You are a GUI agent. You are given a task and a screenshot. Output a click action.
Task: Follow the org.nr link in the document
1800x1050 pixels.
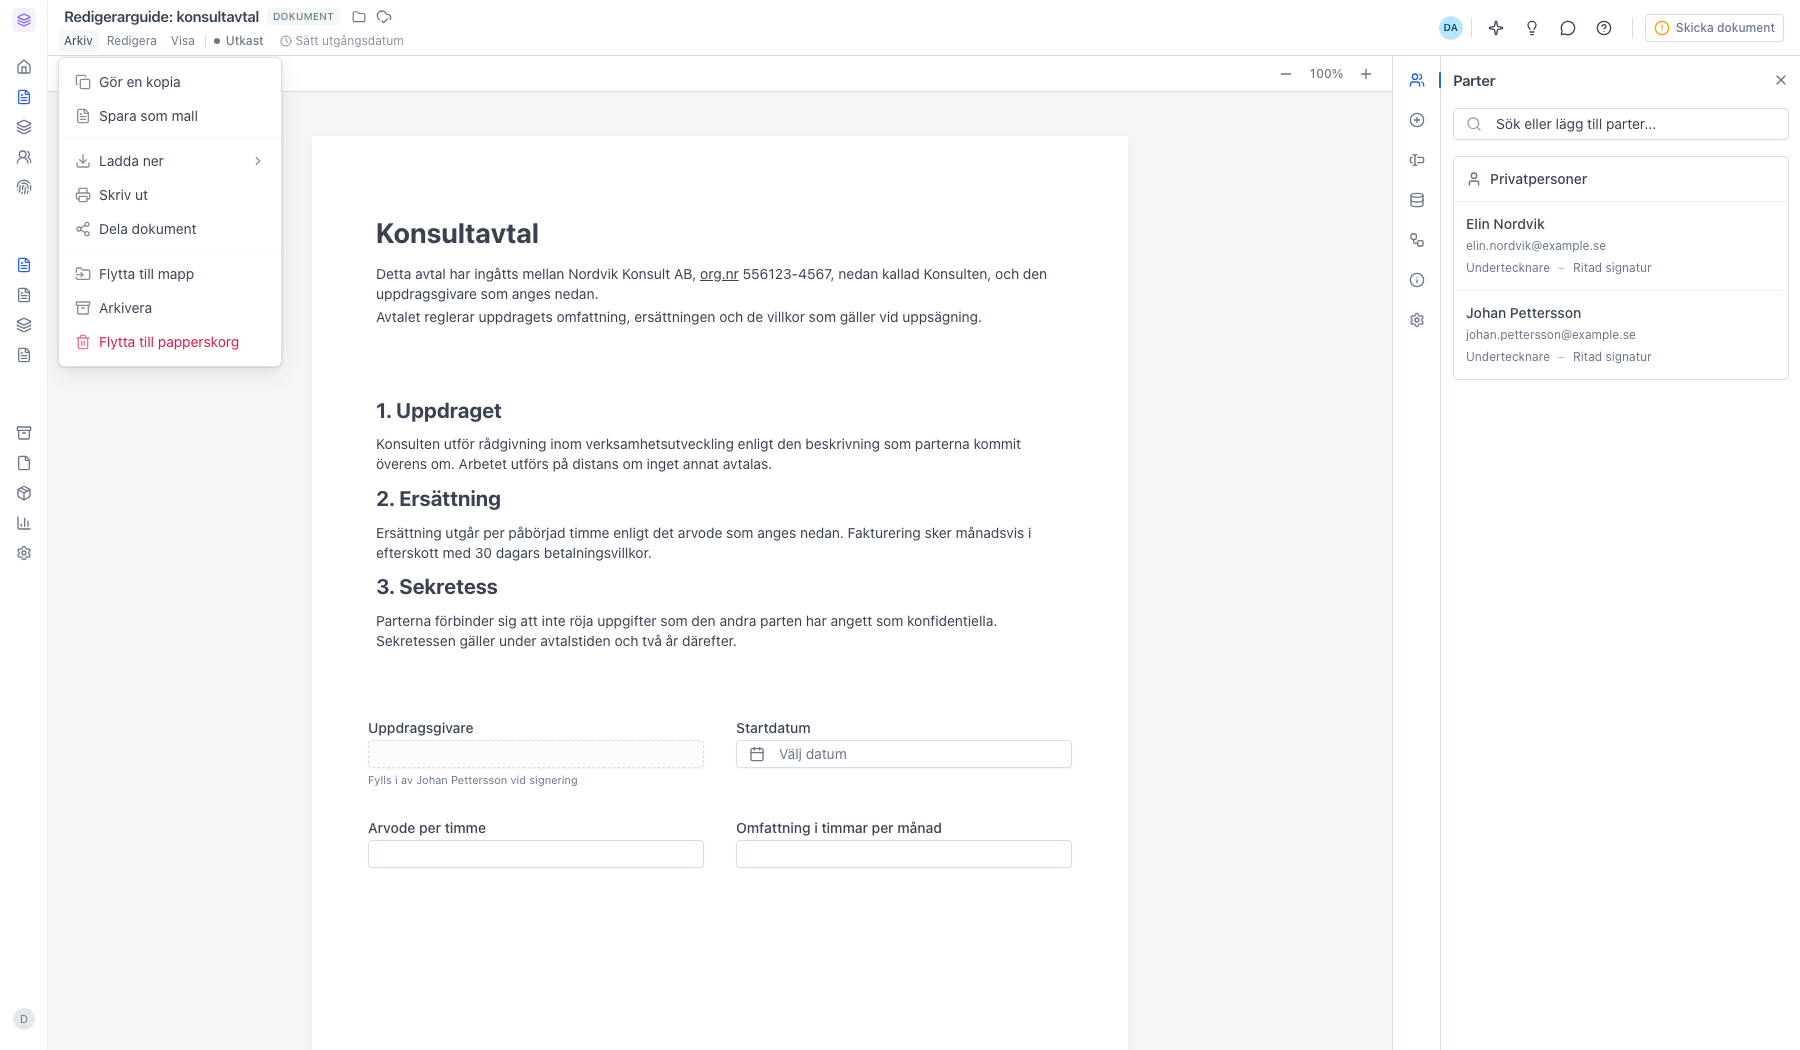pos(719,274)
